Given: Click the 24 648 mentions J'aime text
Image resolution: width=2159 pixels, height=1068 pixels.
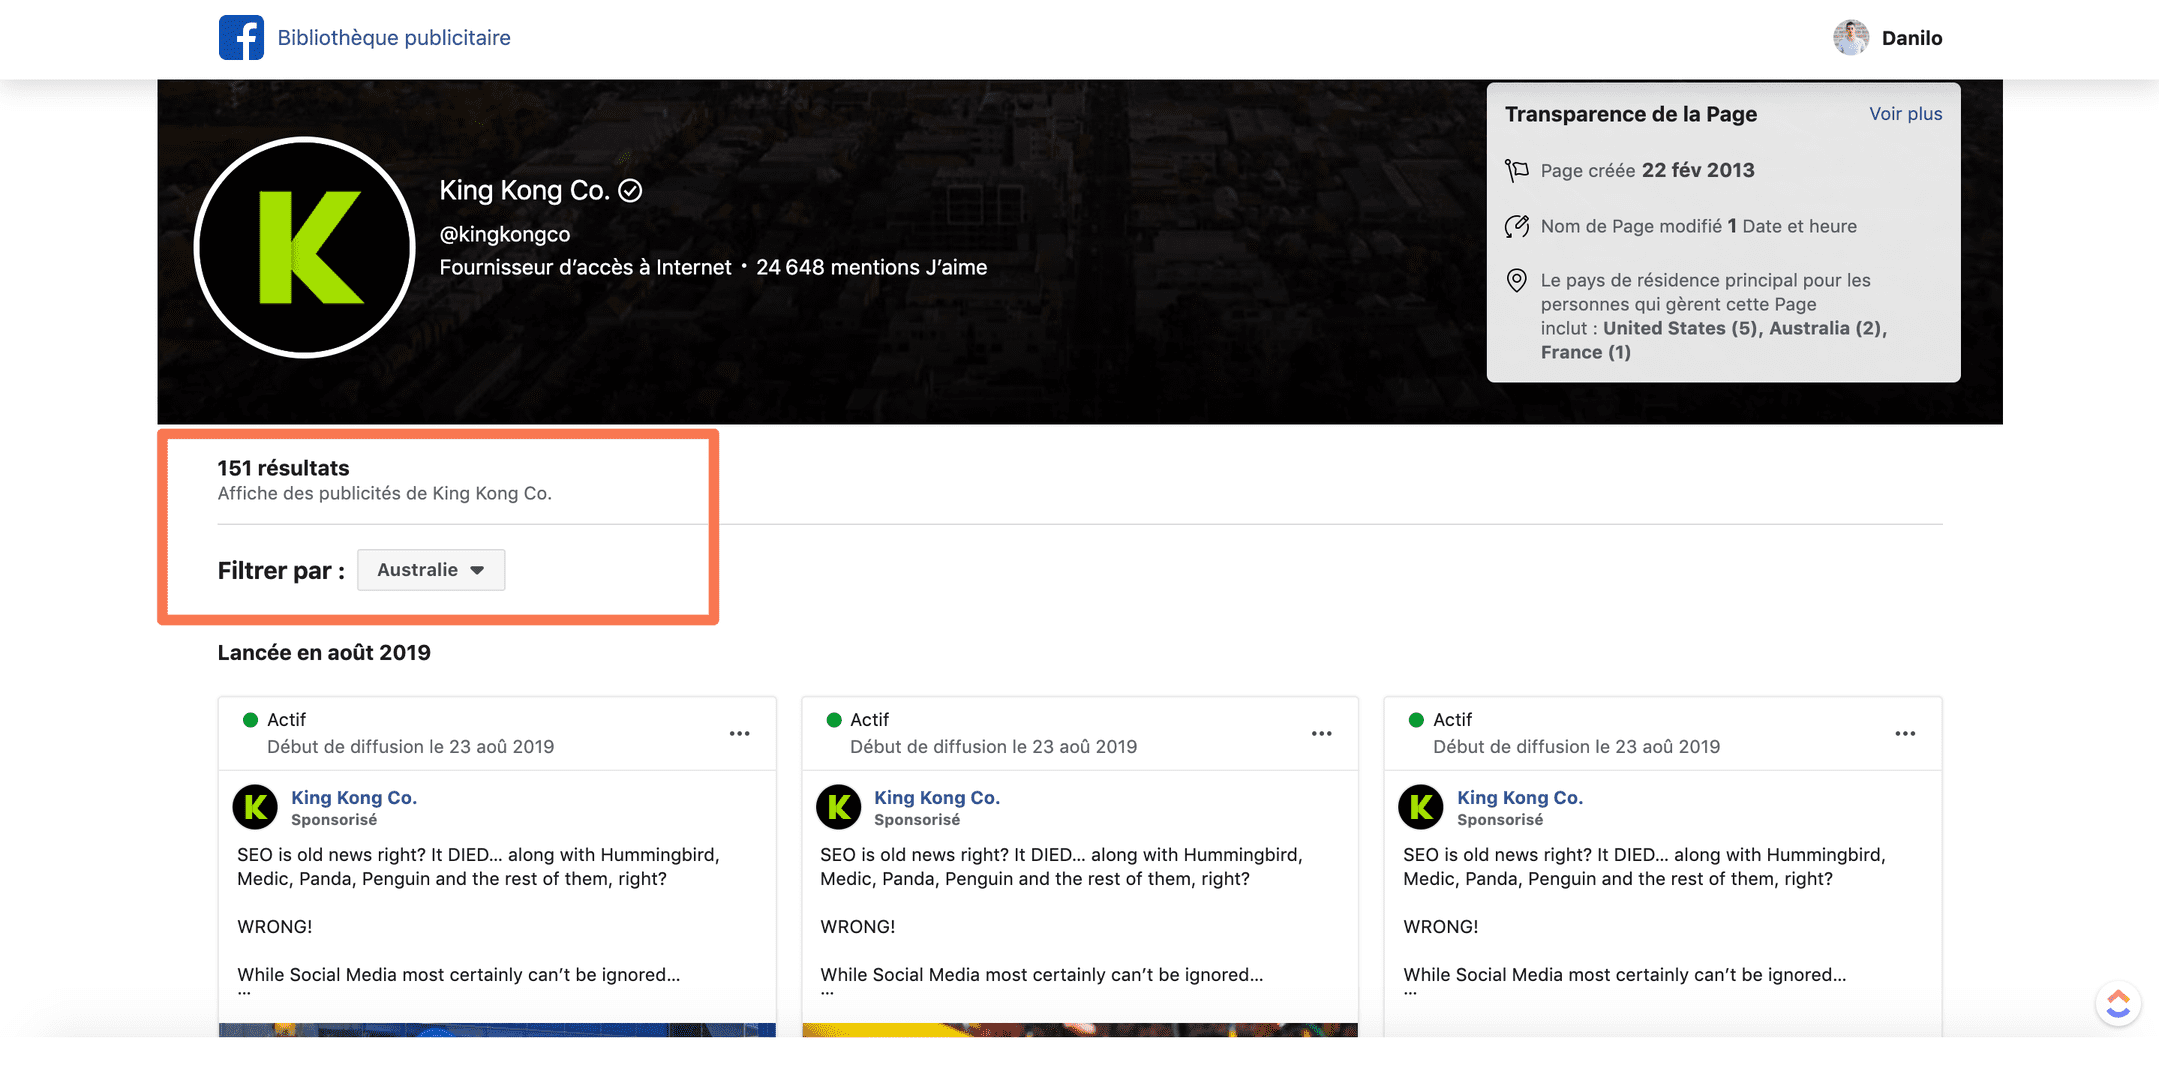Looking at the screenshot, I should click(x=871, y=267).
